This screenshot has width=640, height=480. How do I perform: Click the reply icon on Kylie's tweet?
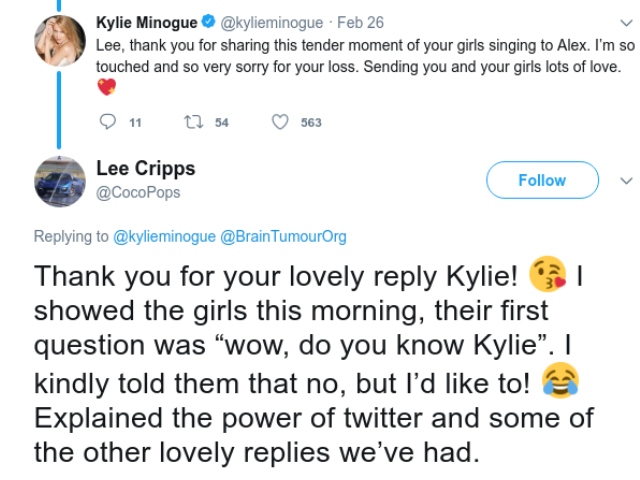110,122
